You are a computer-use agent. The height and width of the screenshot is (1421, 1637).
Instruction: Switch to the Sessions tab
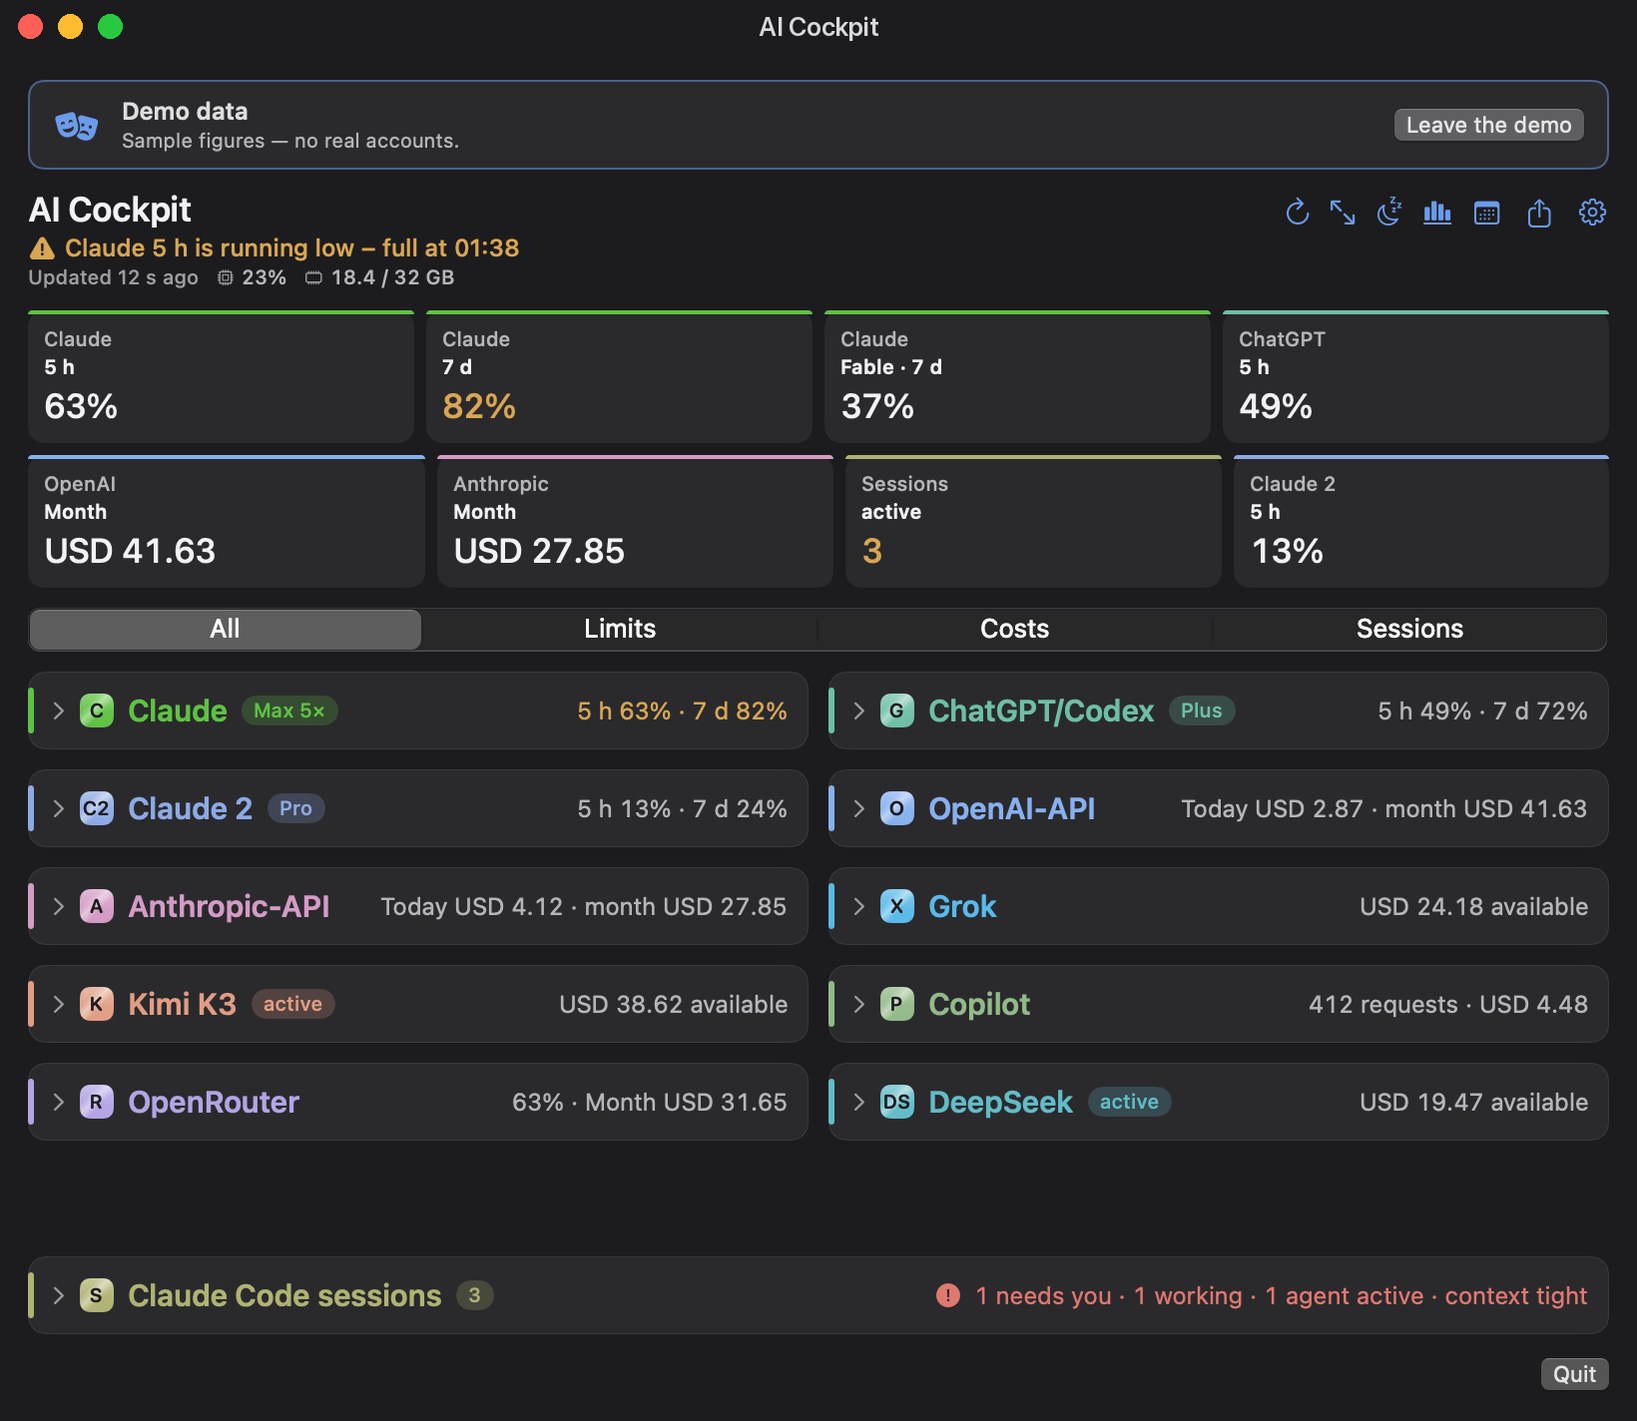(x=1409, y=629)
